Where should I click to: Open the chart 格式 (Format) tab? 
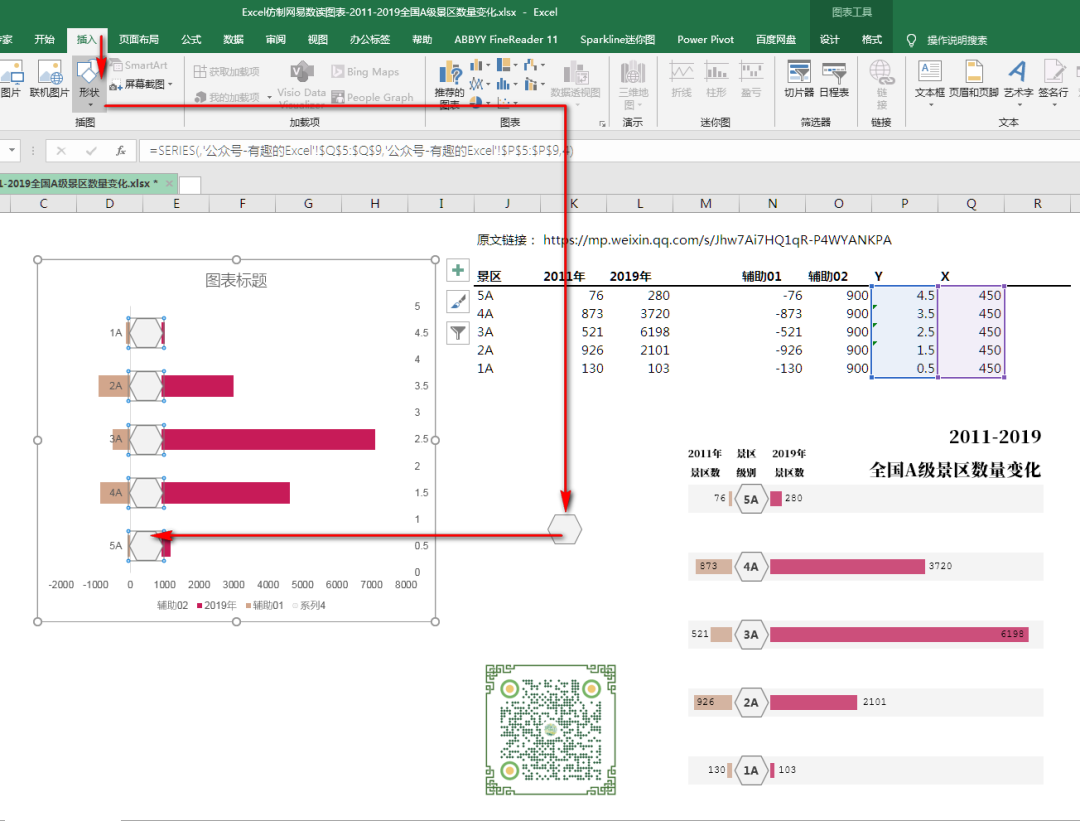click(x=872, y=39)
